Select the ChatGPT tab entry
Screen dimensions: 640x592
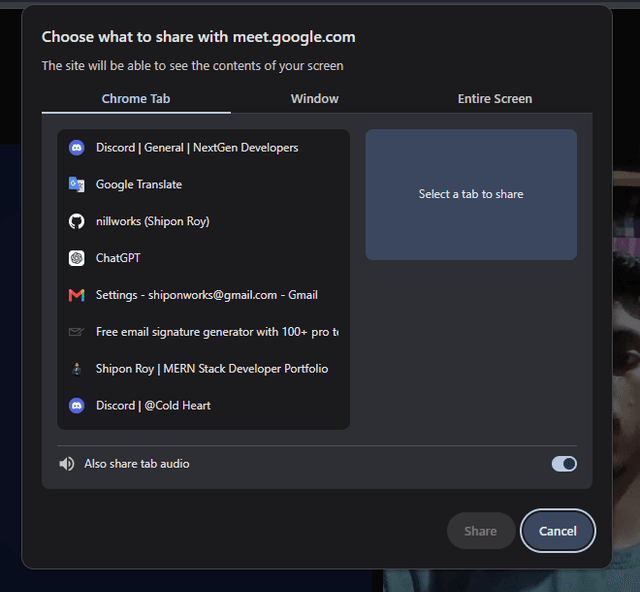pos(203,258)
